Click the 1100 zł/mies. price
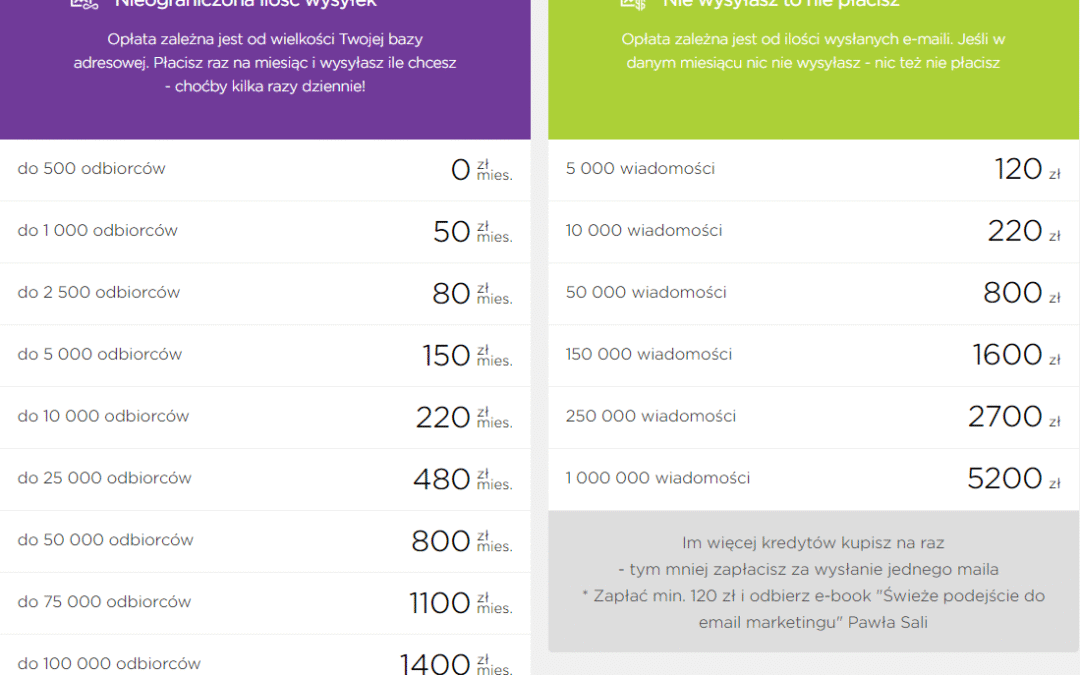Viewport: 1080px width, 675px height. 461,603
